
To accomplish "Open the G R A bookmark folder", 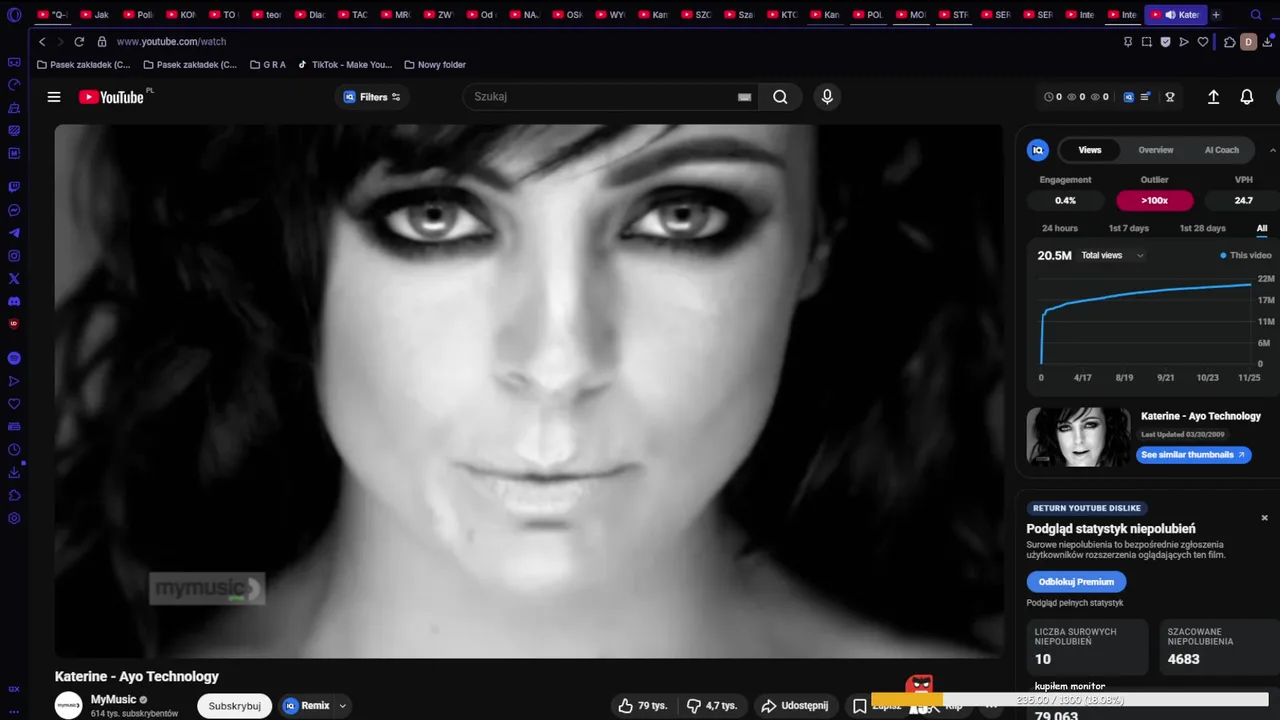I will point(268,65).
